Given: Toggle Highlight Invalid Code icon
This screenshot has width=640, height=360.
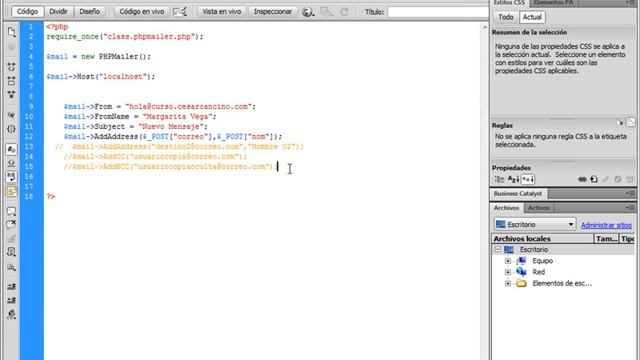Looking at the screenshot, I should (x=11, y=163).
